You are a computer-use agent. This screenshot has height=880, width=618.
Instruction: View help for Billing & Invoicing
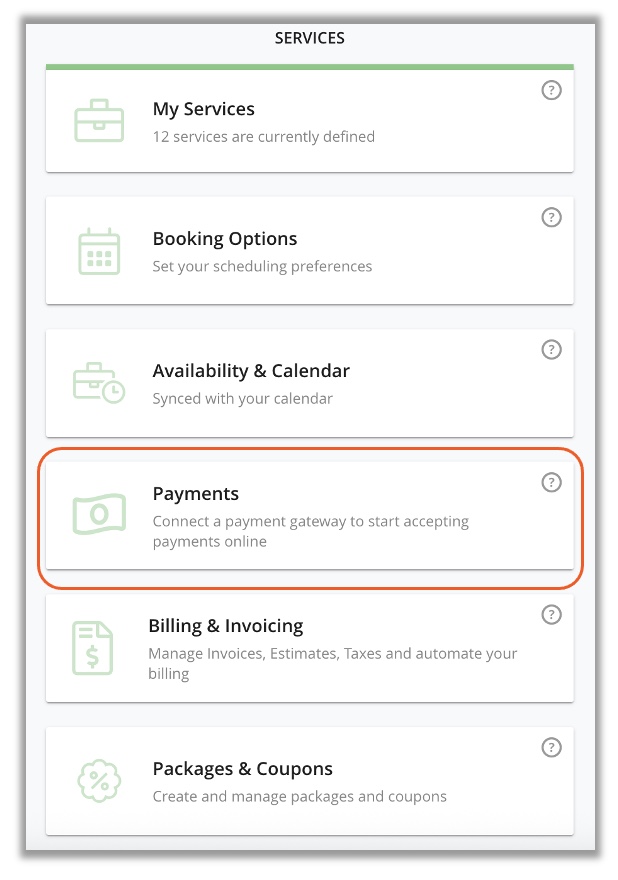551,615
